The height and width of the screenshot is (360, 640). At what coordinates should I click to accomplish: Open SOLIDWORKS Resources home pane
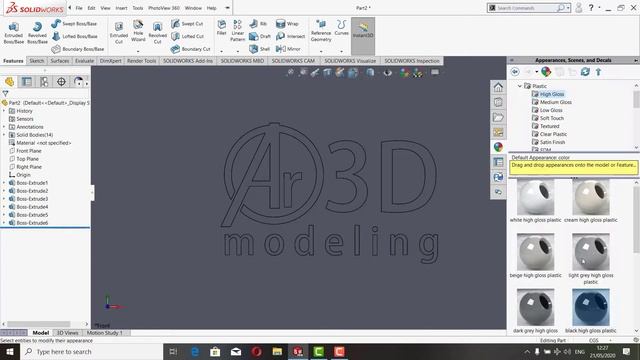(498, 87)
